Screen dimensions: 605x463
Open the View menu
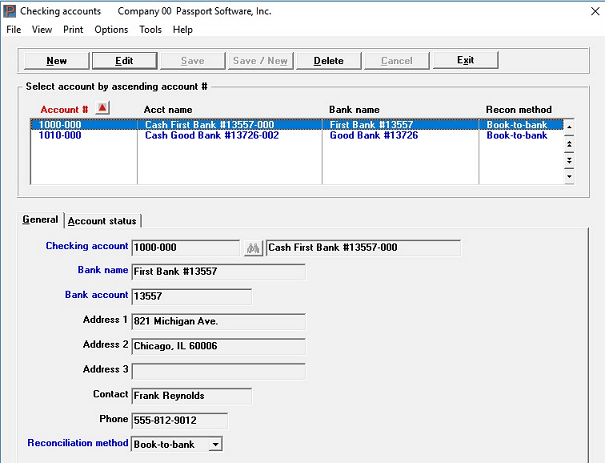click(x=42, y=30)
